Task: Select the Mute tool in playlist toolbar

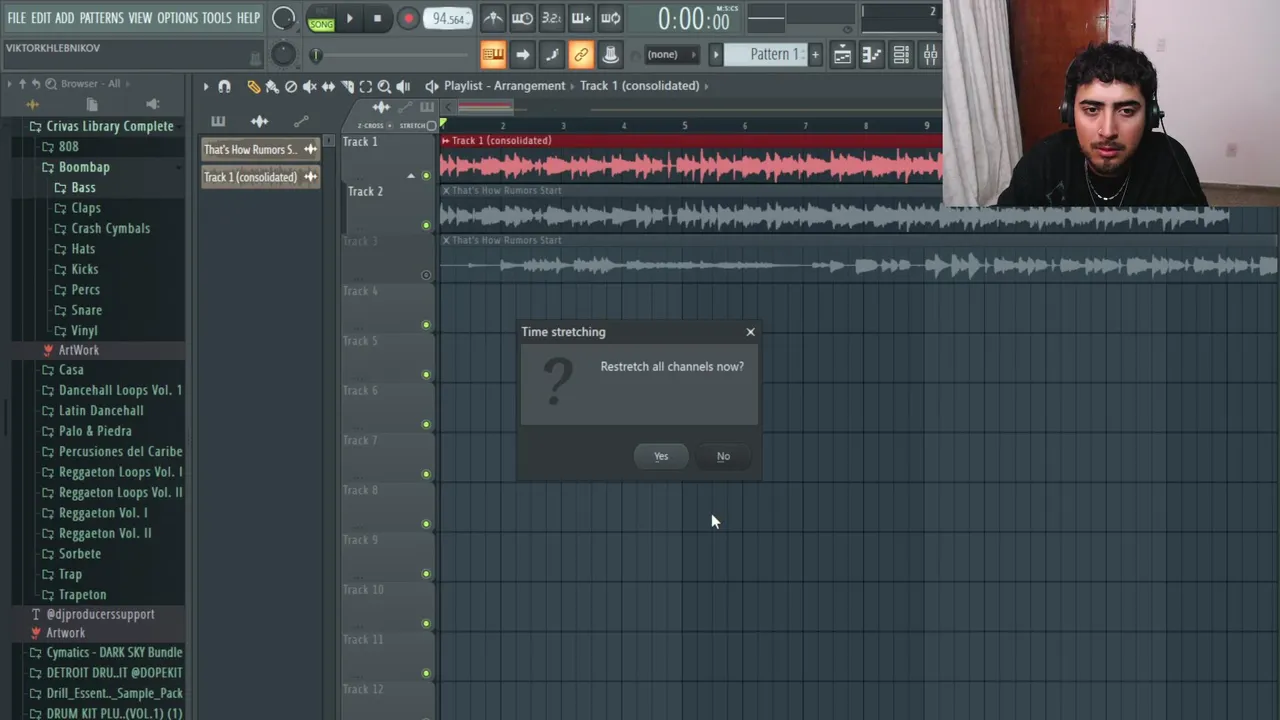Action: 310,87
